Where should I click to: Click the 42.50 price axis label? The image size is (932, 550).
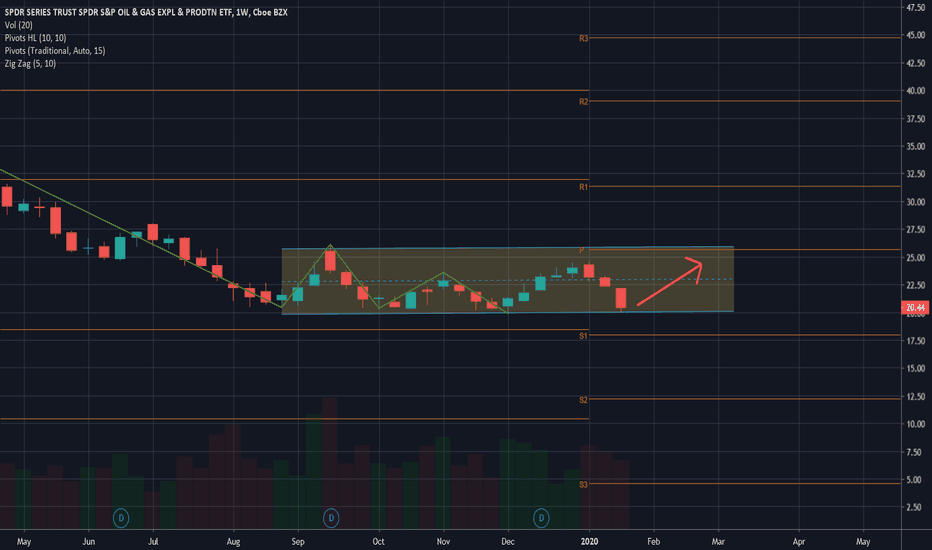tap(915, 63)
